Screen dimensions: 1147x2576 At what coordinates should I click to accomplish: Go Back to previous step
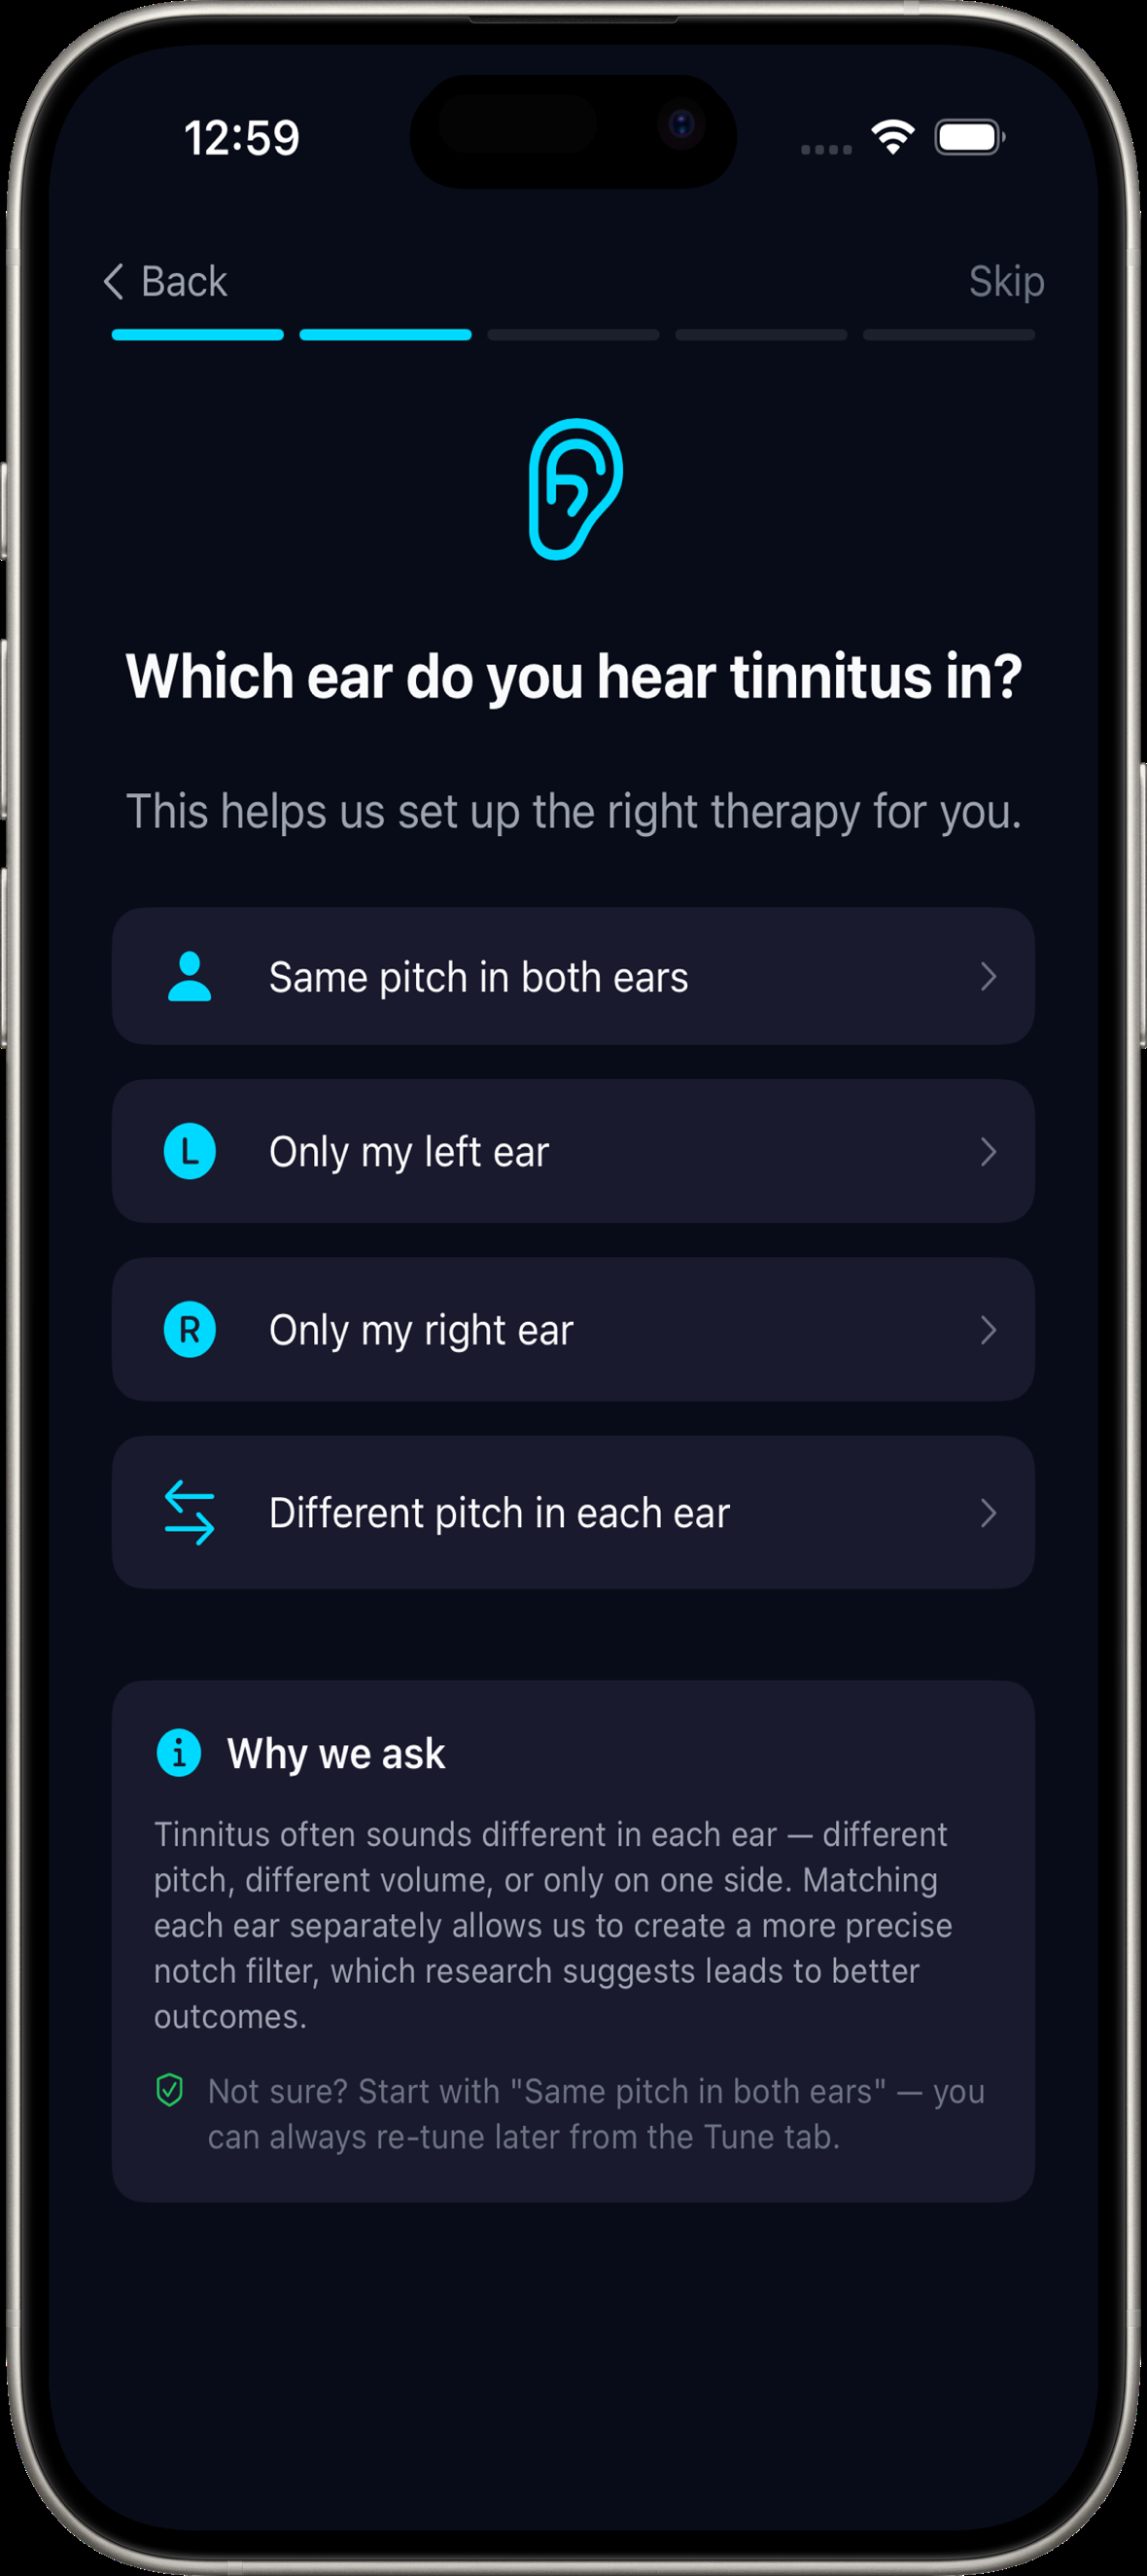pyautogui.click(x=166, y=281)
